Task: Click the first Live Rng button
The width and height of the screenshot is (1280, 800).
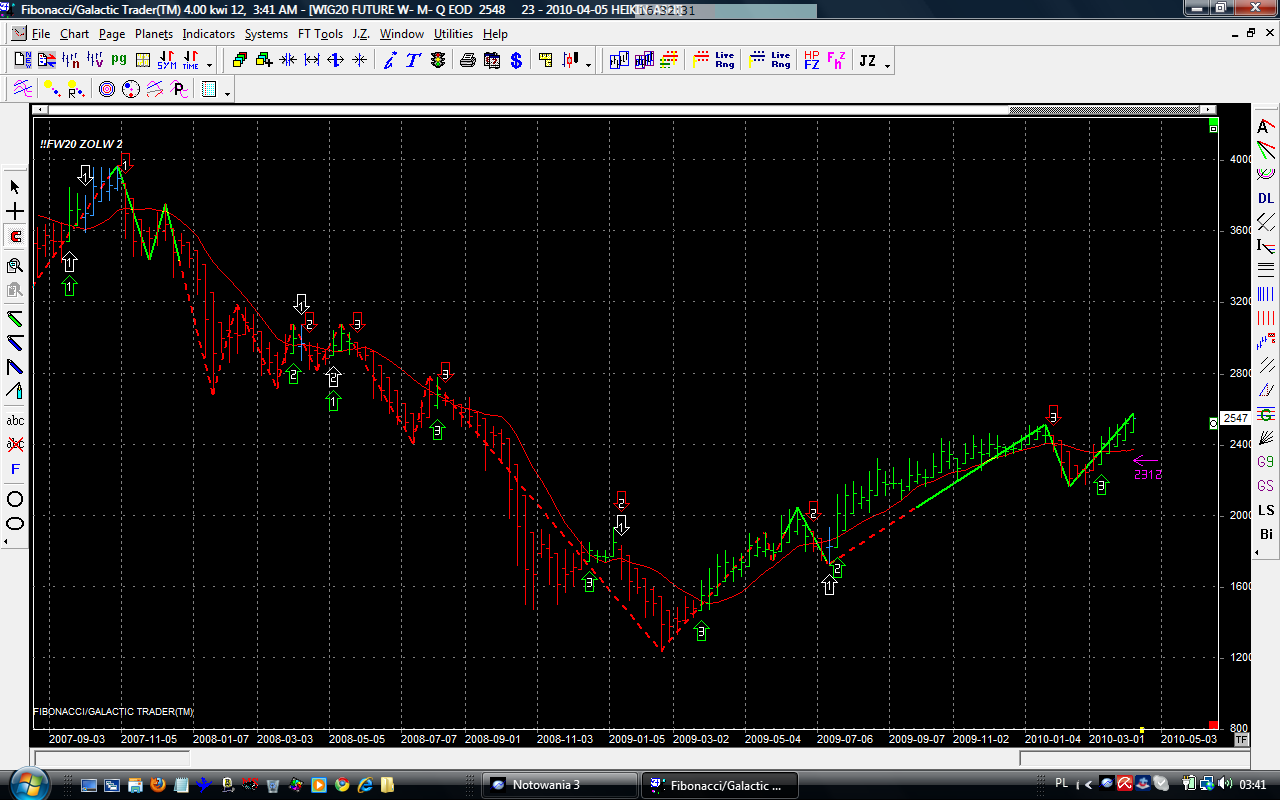Action: (725, 61)
